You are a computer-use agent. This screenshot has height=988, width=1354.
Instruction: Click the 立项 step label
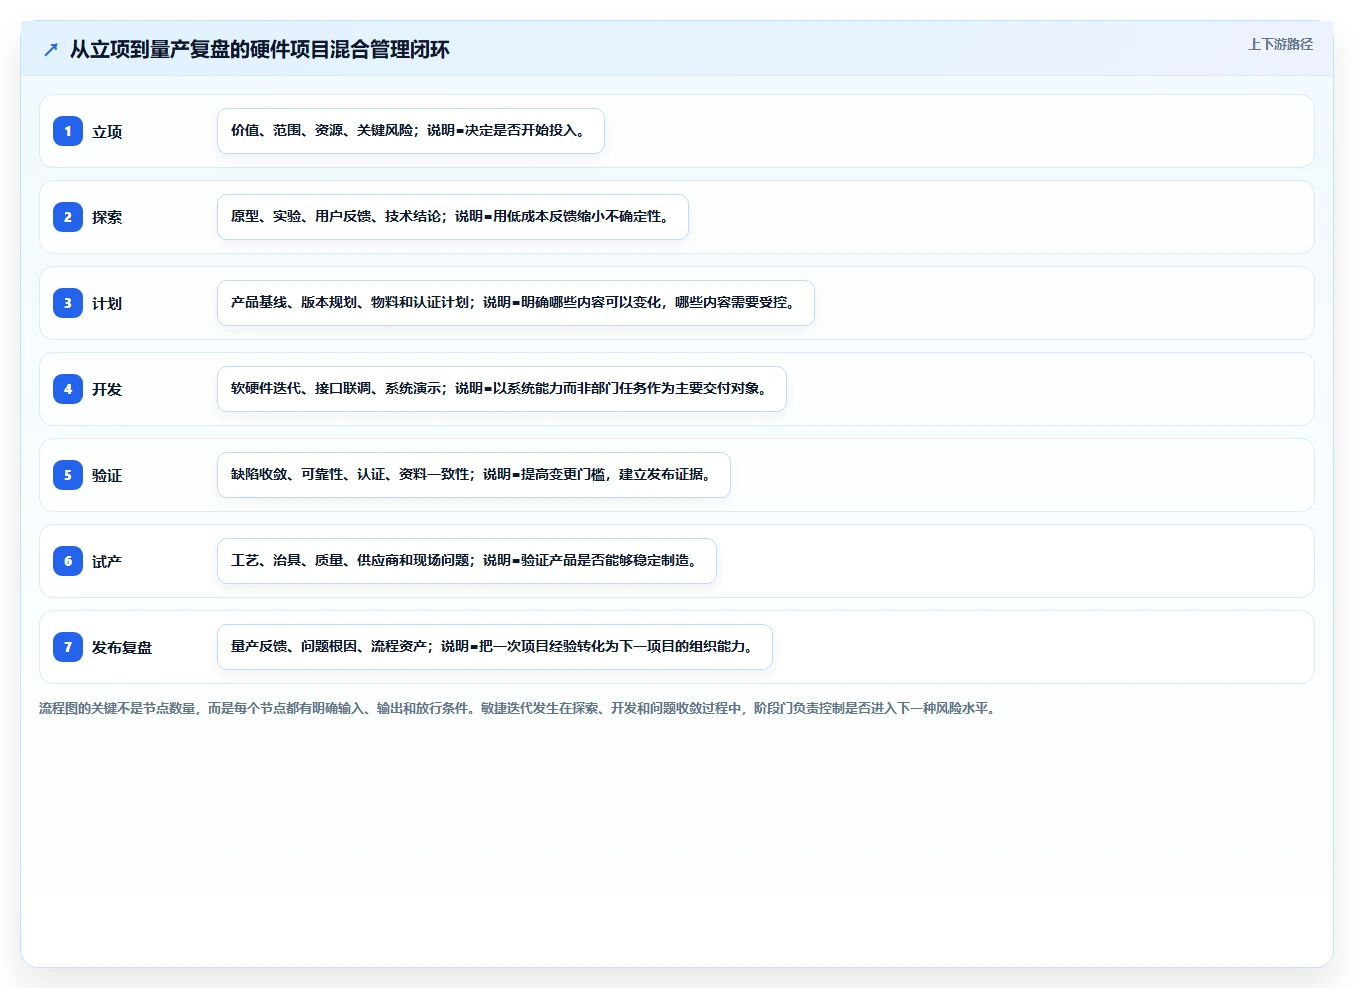click(107, 132)
